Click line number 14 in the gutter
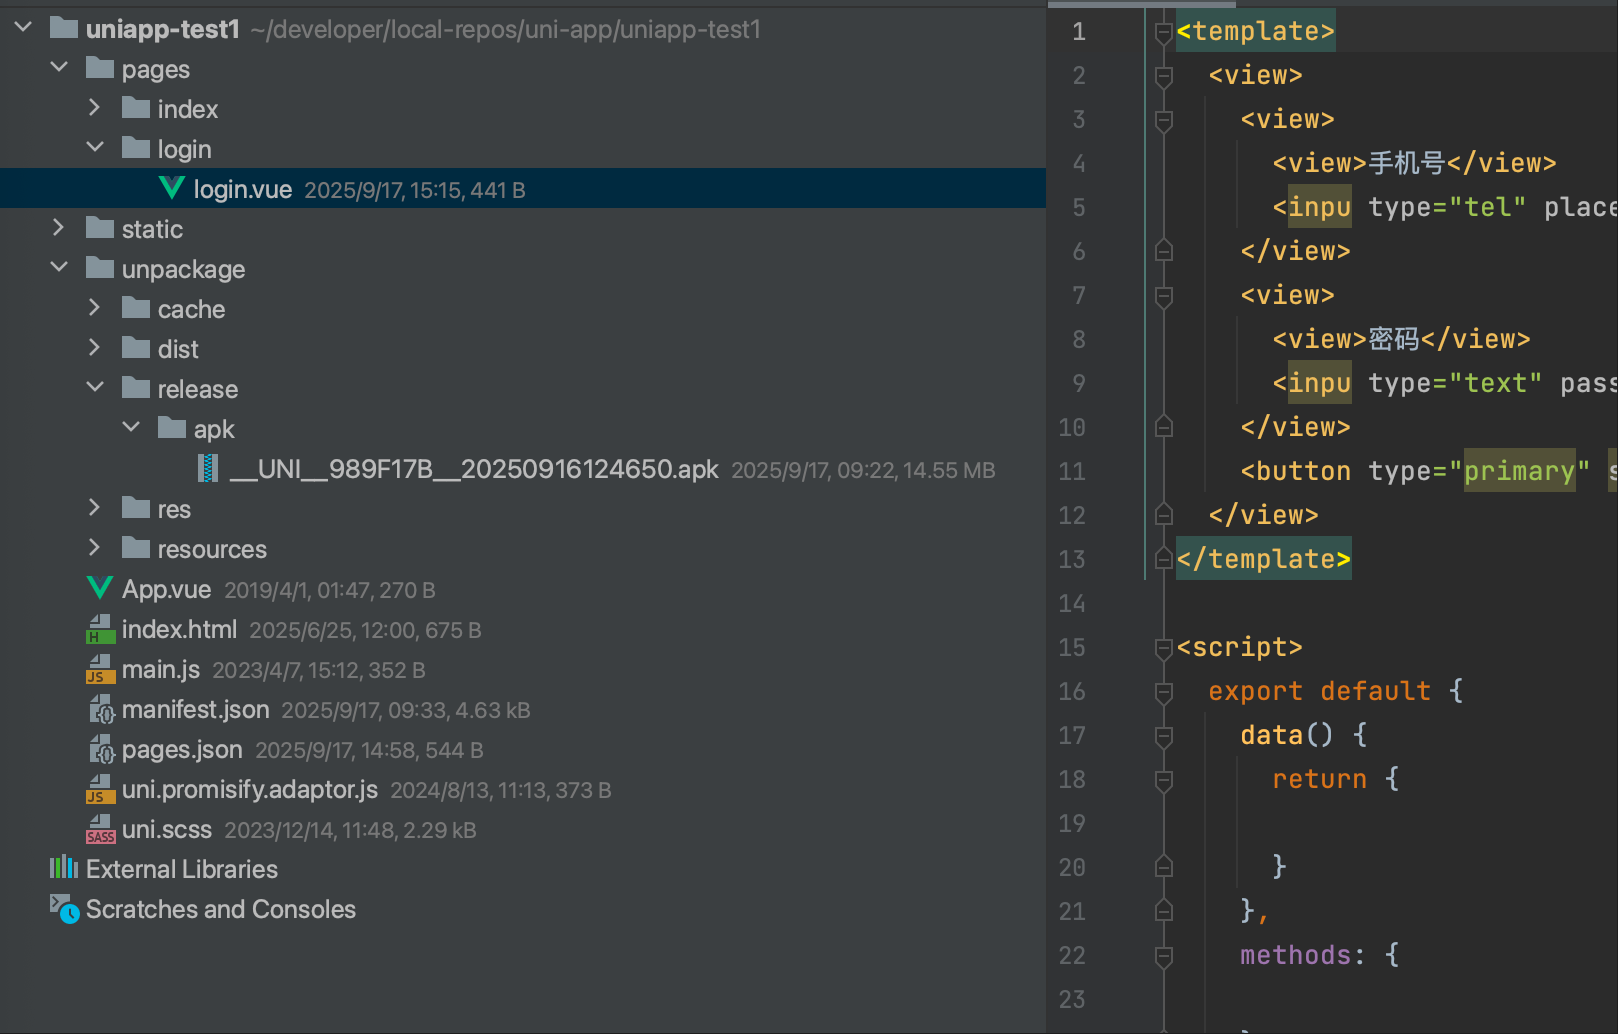The image size is (1618, 1034). click(1072, 603)
